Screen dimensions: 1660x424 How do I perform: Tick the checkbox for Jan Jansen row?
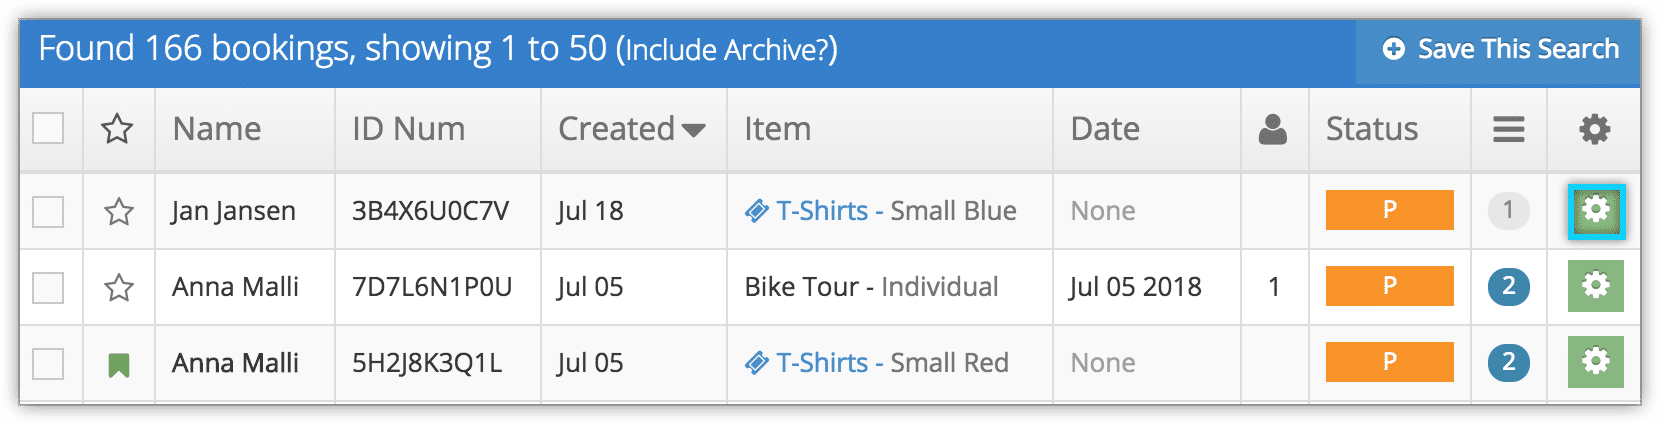[x=48, y=212]
